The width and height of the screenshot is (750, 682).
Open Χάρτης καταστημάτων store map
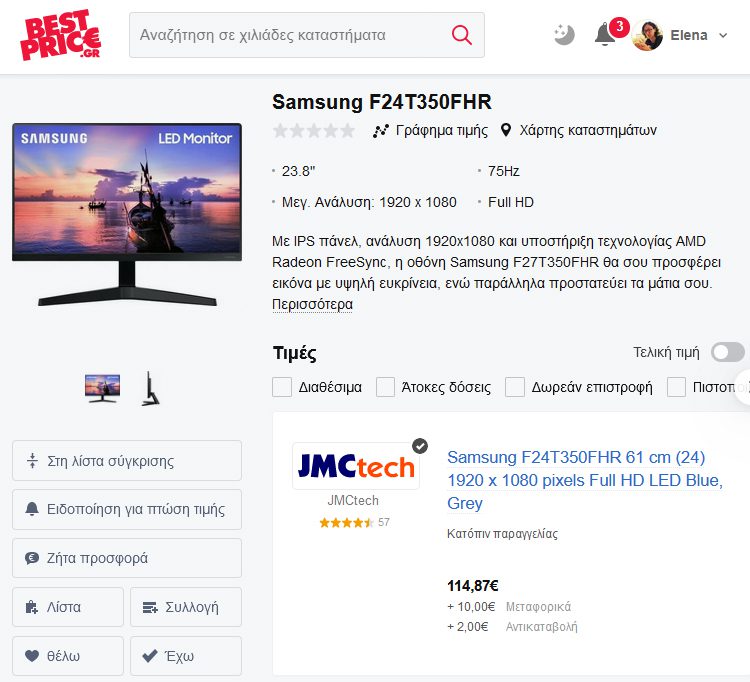(x=578, y=130)
